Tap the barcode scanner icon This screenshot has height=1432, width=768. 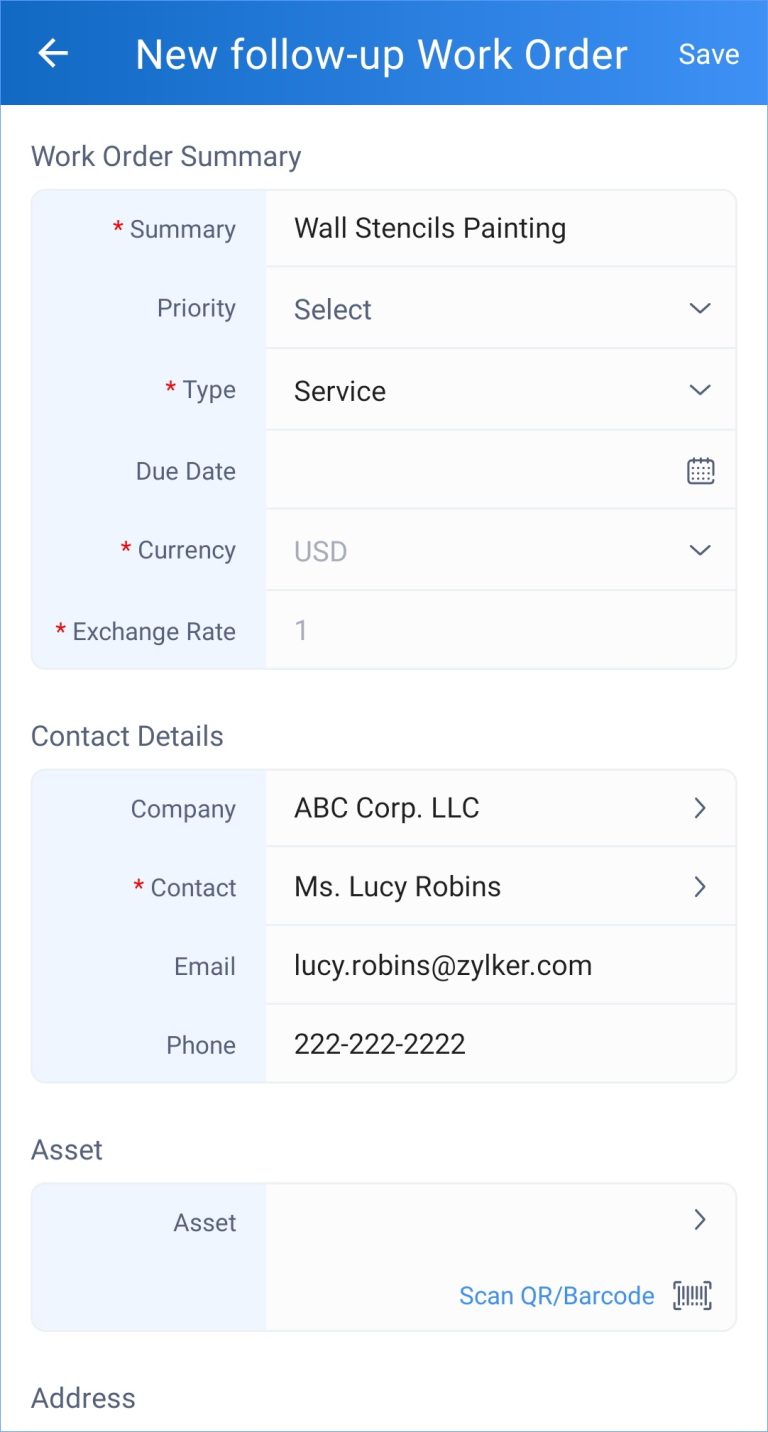tap(693, 1296)
